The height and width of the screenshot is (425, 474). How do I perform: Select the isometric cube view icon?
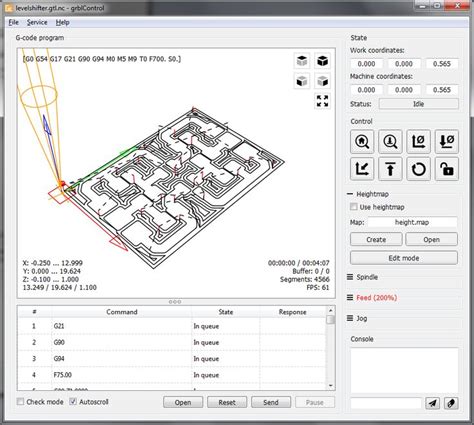[x=322, y=61]
